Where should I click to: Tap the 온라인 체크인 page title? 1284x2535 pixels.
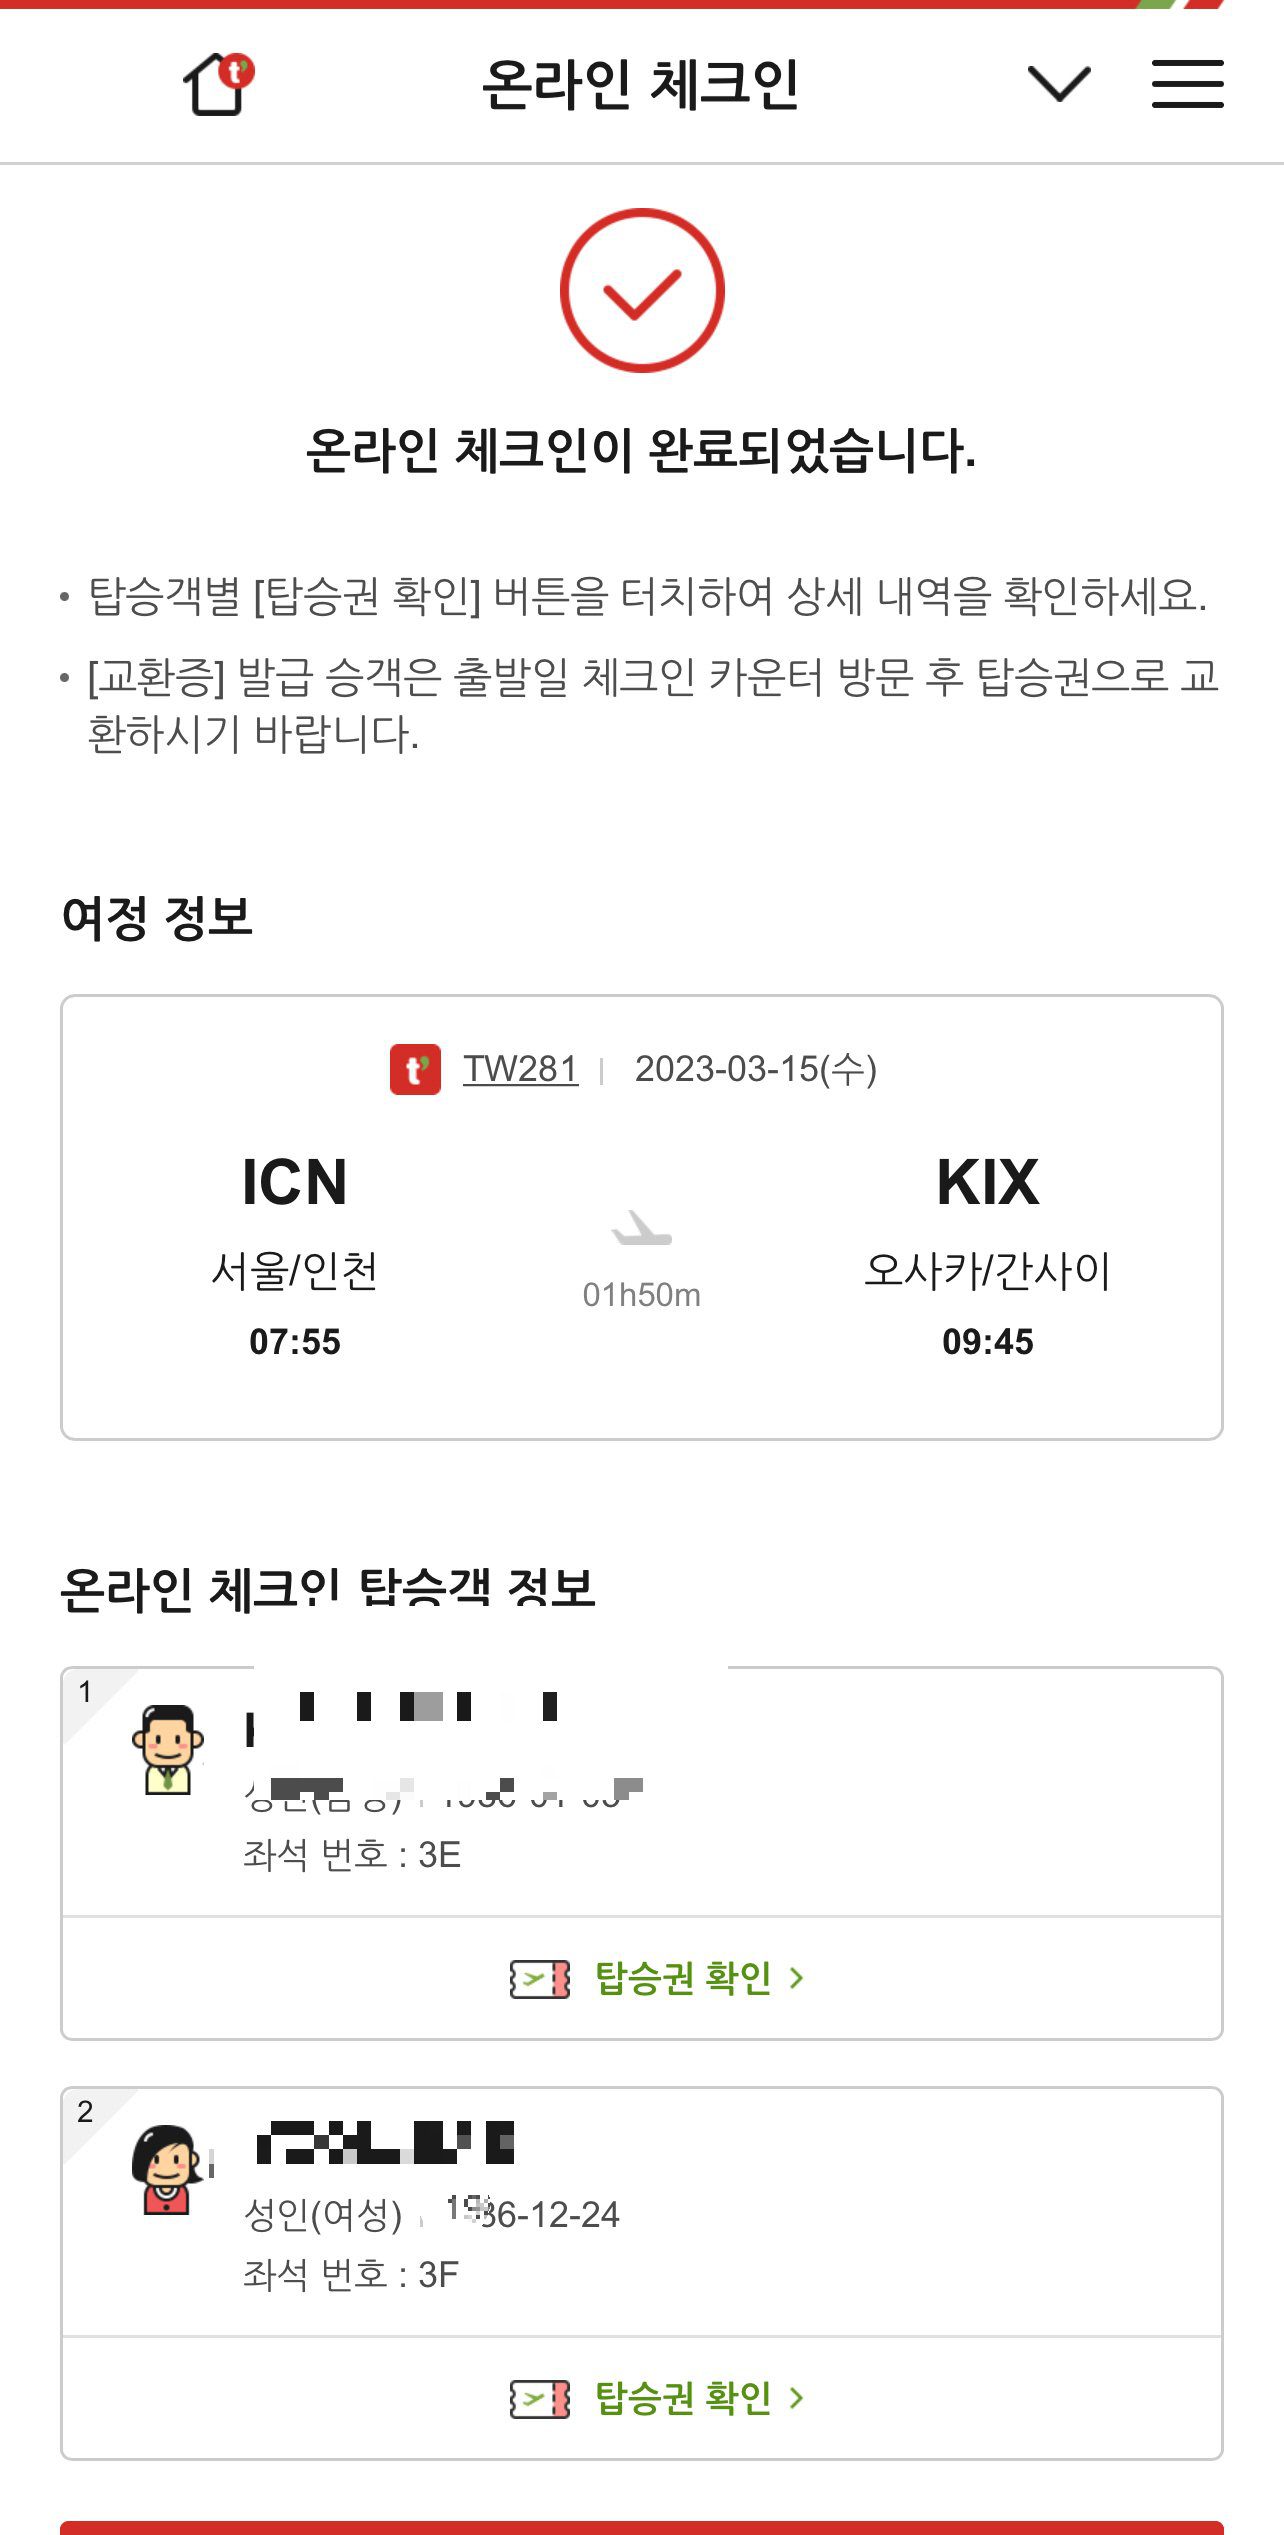point(640,84)
